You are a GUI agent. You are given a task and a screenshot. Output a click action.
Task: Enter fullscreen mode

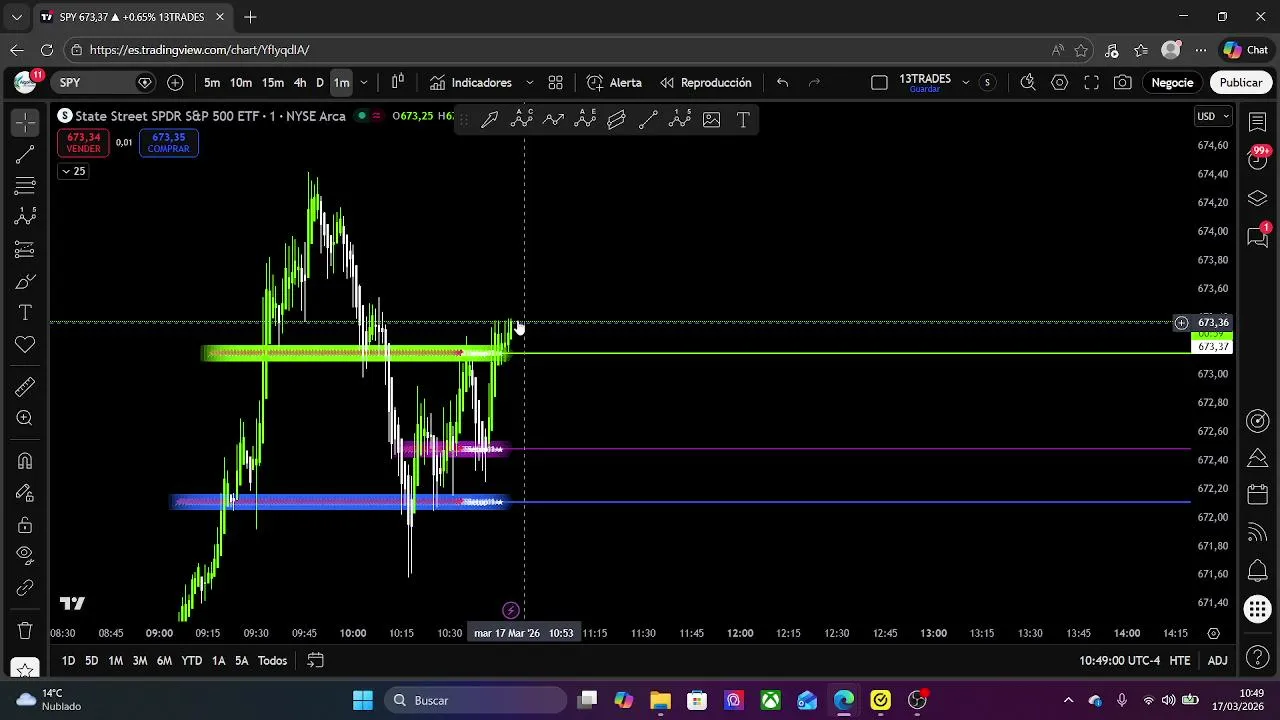[x=1091, y=82]
